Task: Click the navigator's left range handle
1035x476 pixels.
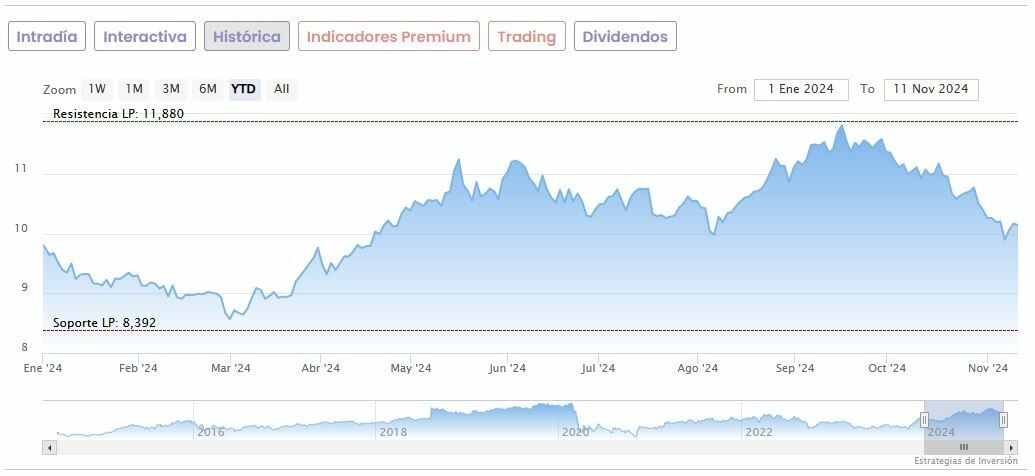Action: pyautogui.click(x=924, y=420)
